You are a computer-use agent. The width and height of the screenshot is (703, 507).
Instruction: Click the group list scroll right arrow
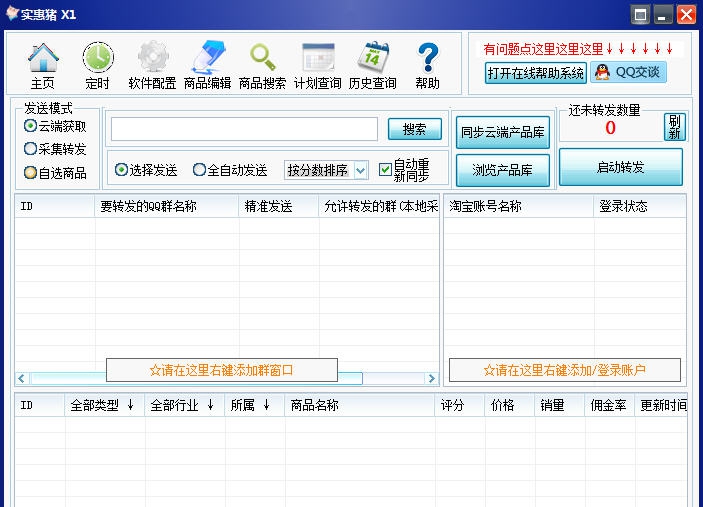pyautogui.click(x=432, y=379)
